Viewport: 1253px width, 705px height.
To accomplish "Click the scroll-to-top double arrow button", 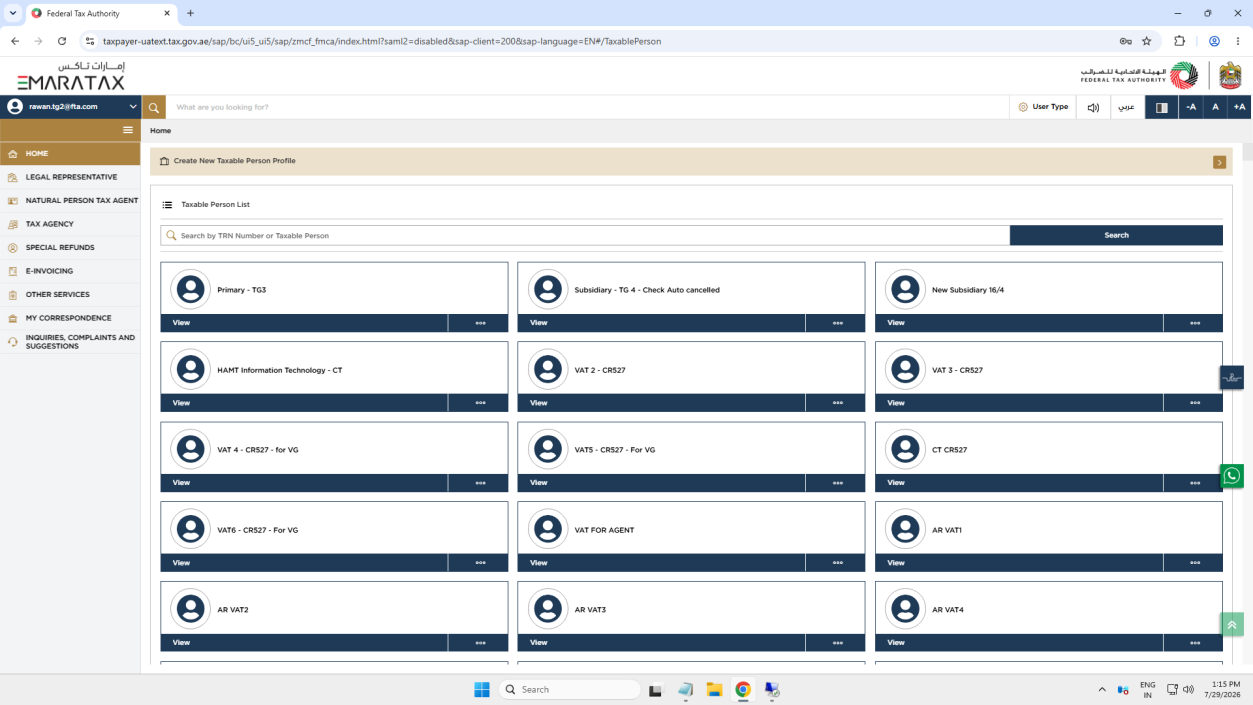I will pyautogui.click(x=1232, y=625).
